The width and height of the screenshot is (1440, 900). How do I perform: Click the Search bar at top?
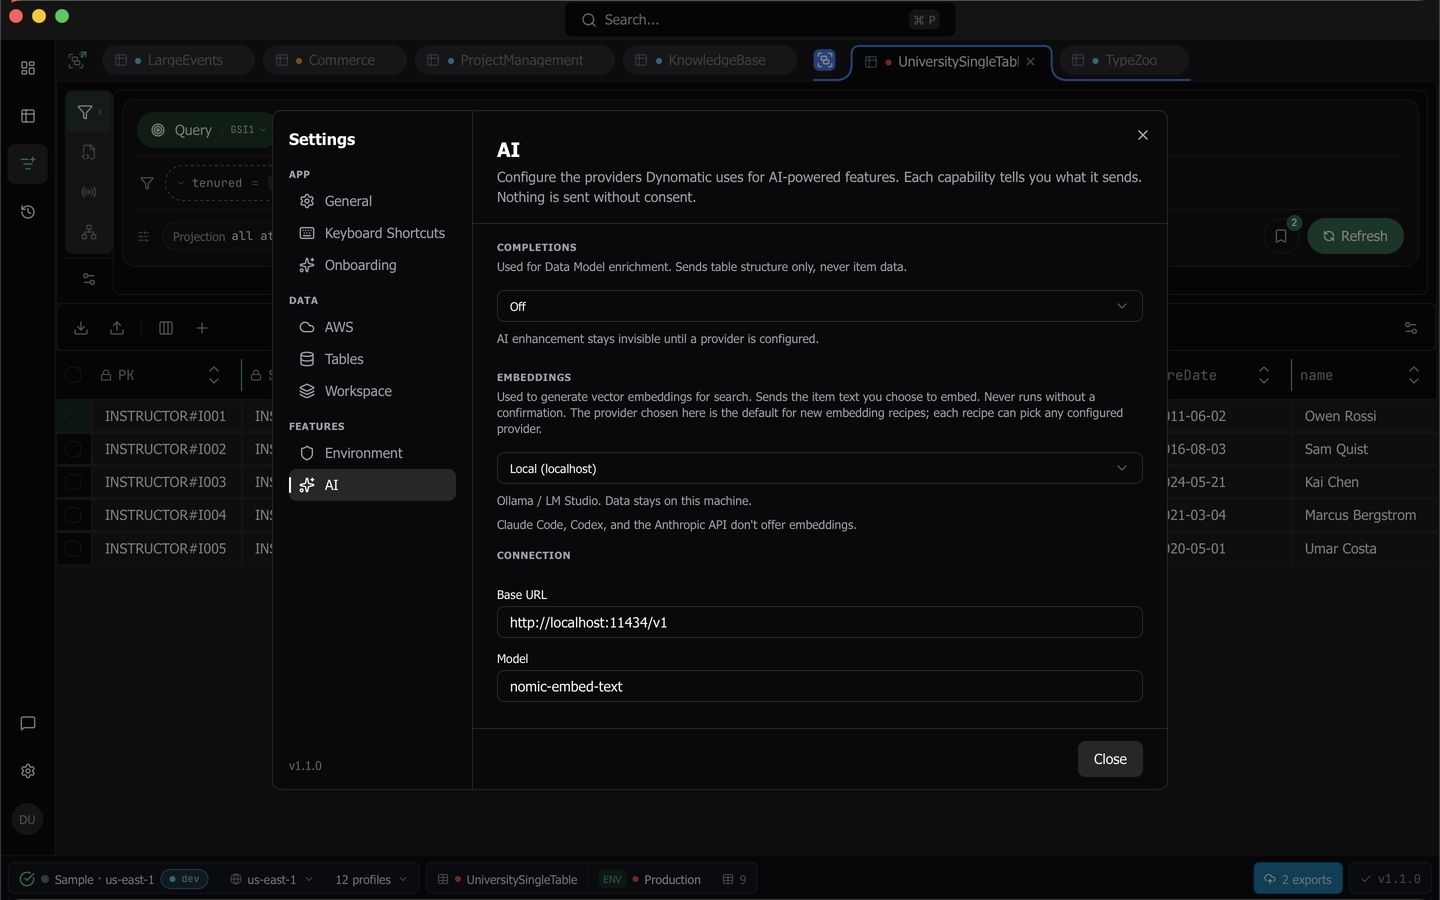click(760, 20)
